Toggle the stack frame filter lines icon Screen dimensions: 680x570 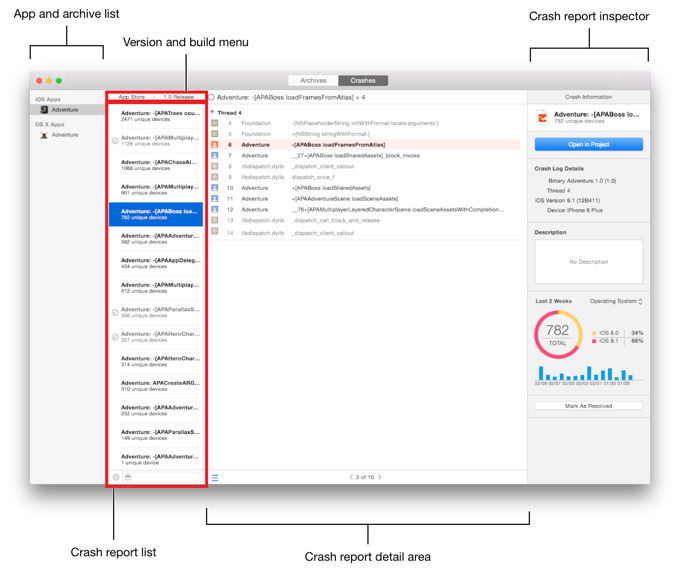(215, 478)
